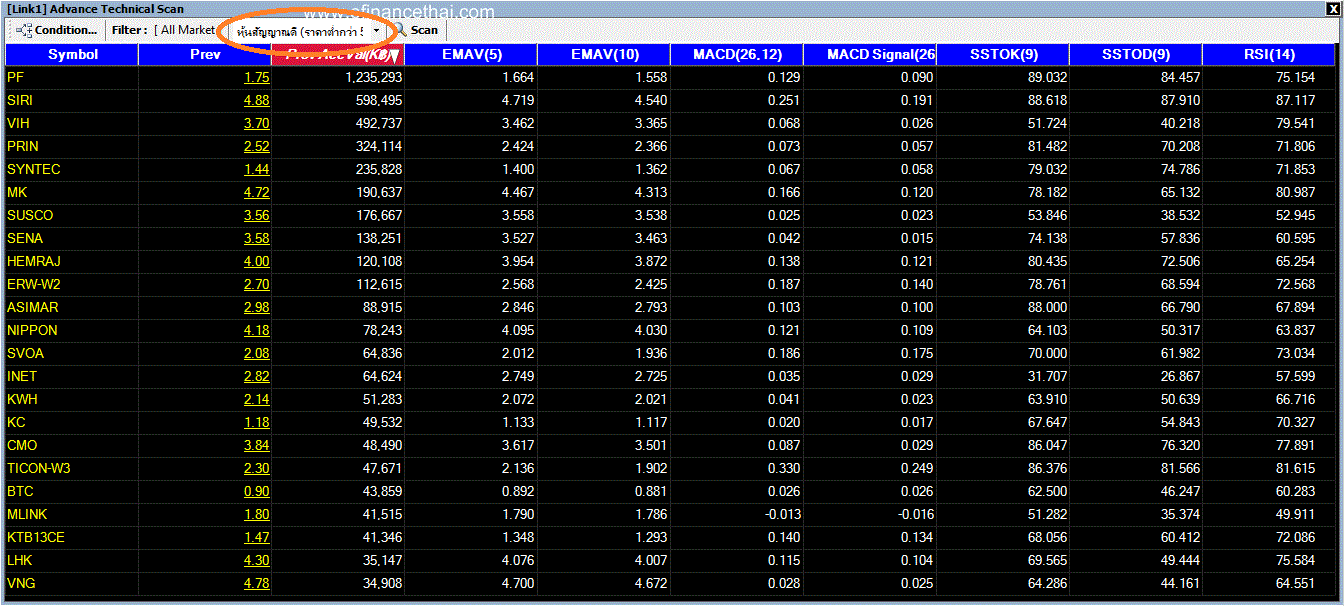Select the PRIN symbol
Viewport: 1344px width, 606px height.
[23, 146]
